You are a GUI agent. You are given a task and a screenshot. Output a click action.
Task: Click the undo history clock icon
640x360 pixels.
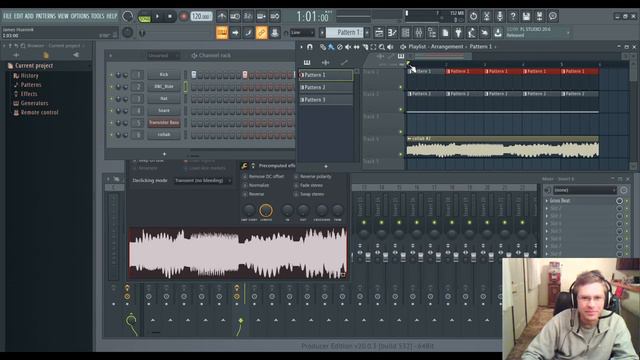473,16
